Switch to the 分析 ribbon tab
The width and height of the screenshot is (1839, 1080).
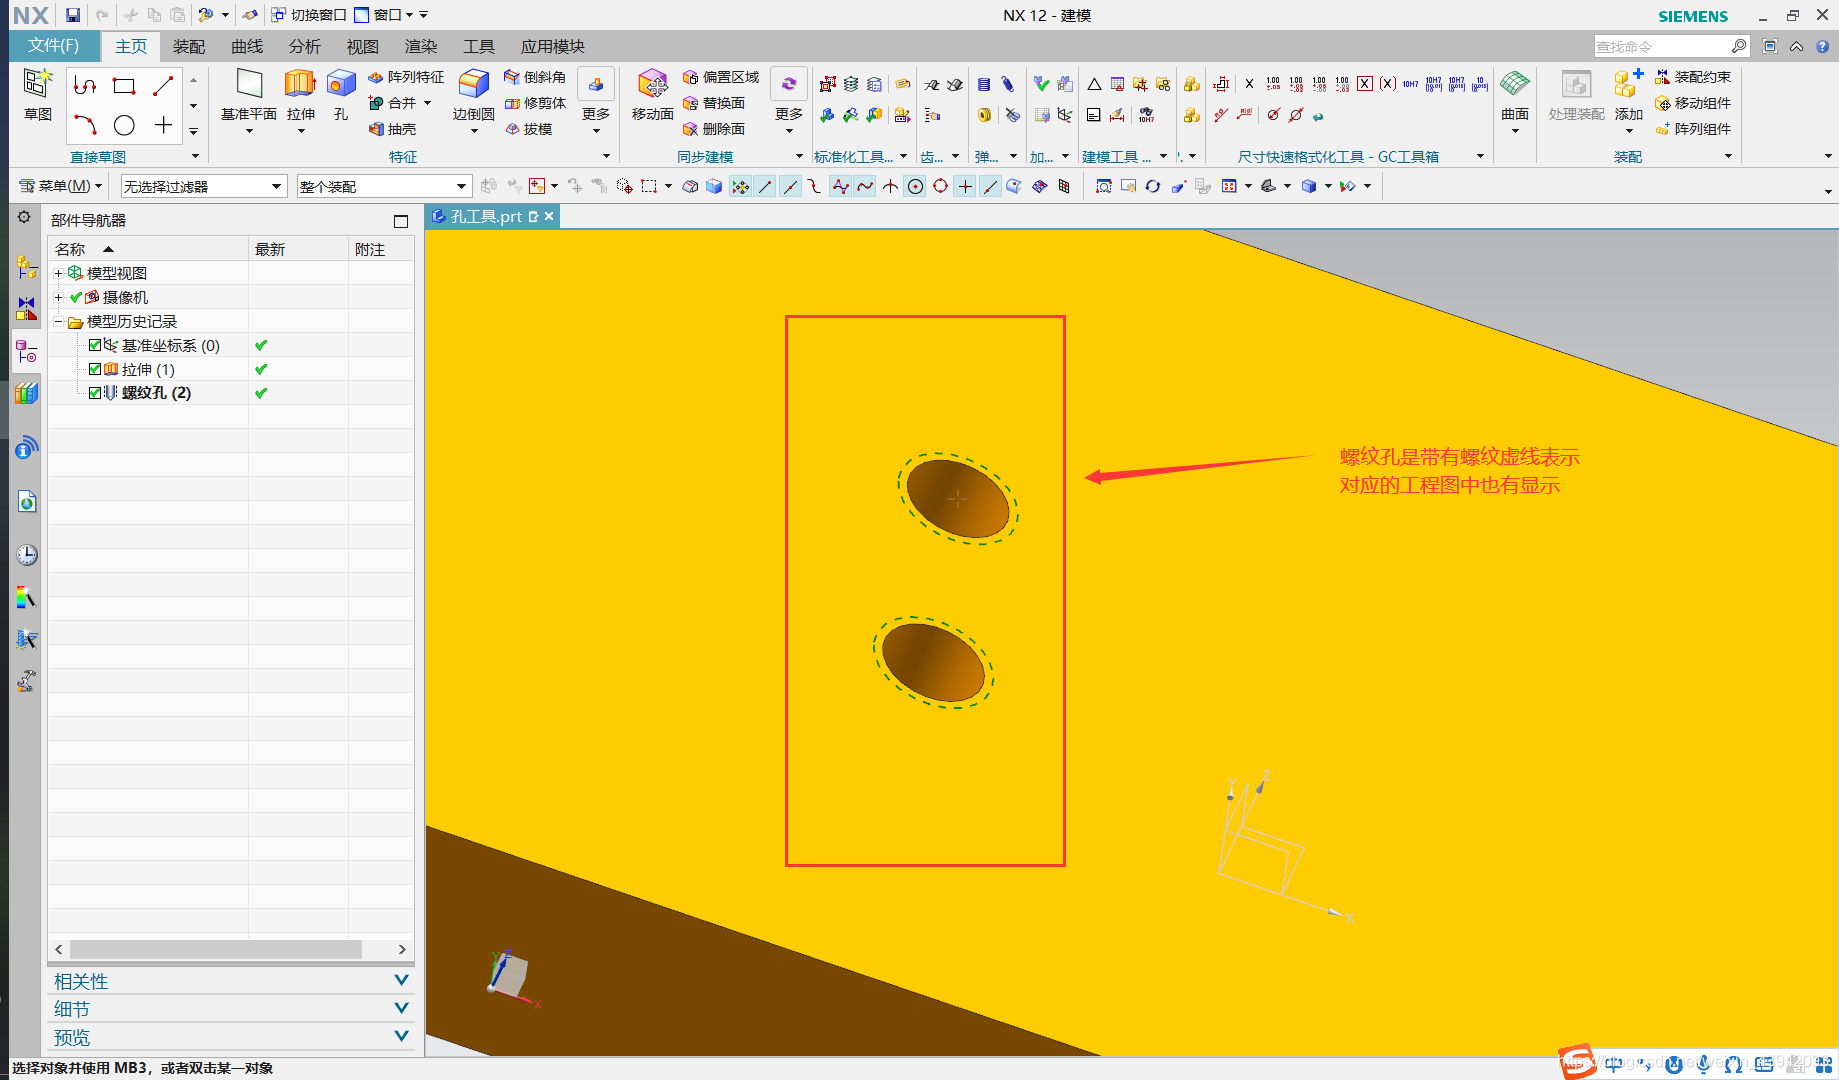coord(304,47)
